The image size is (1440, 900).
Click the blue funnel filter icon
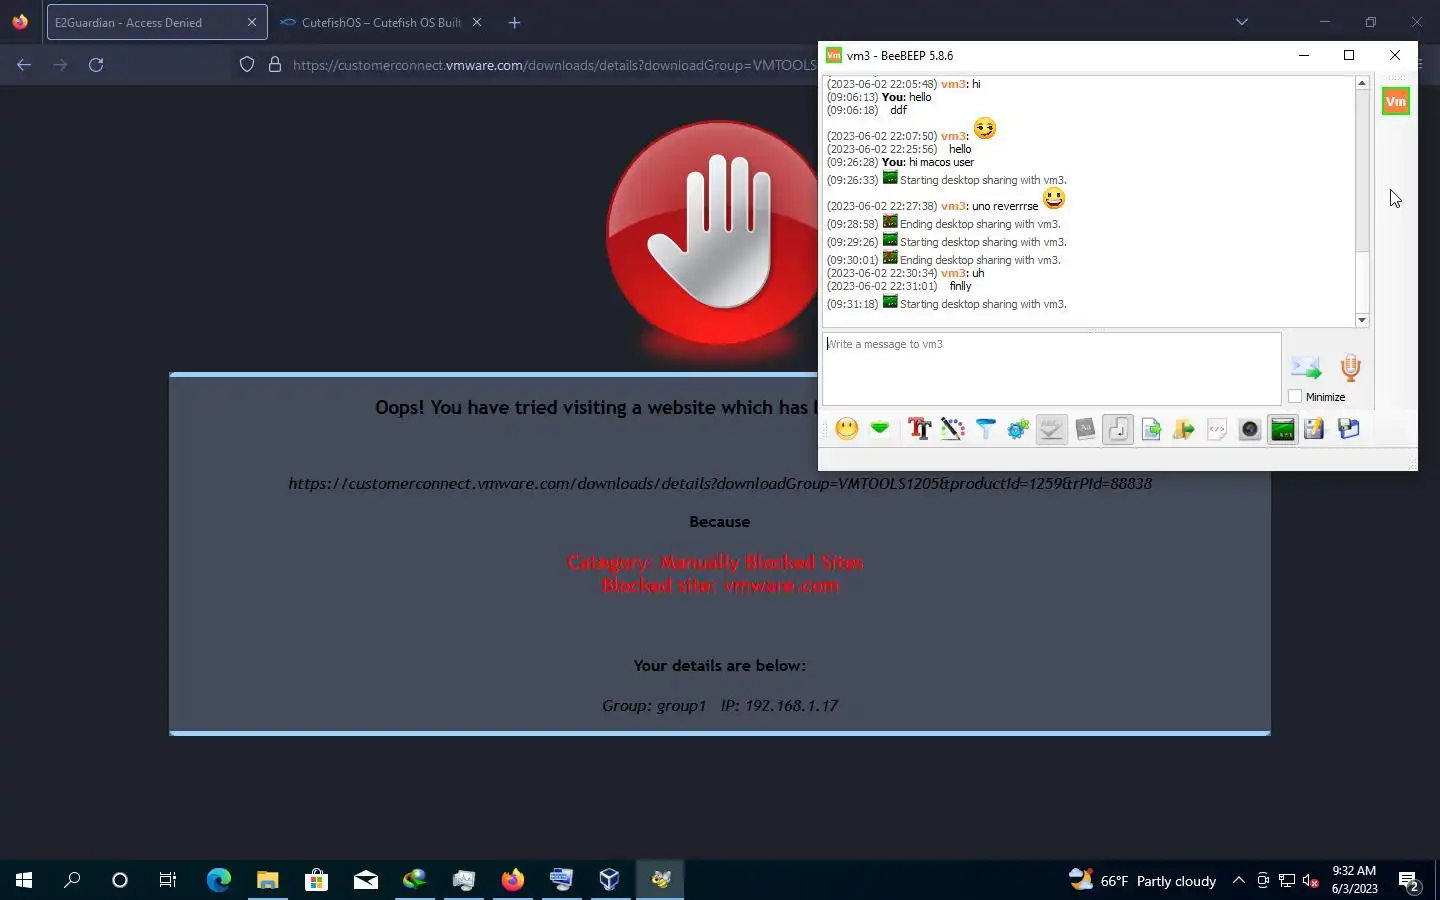point(985,429)
